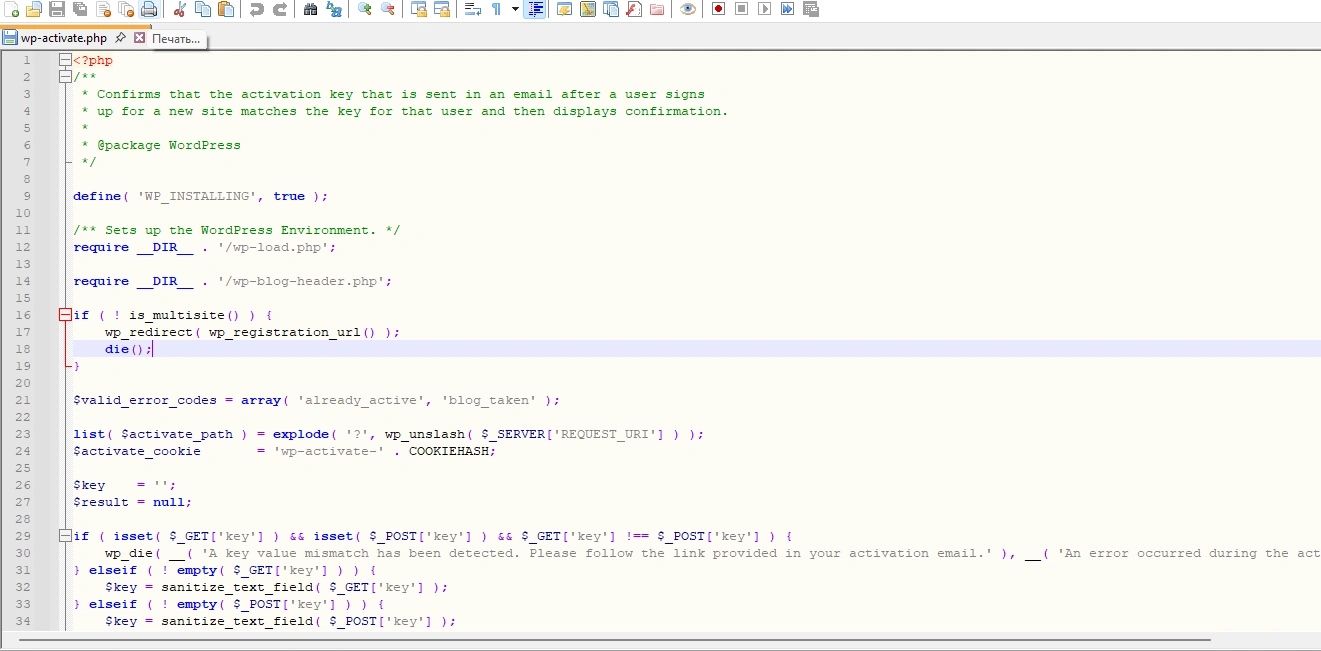Screen dimensions: 1321x651
Task: Click the list( $activate_path ) line
Action: click(x=389, y=434)
